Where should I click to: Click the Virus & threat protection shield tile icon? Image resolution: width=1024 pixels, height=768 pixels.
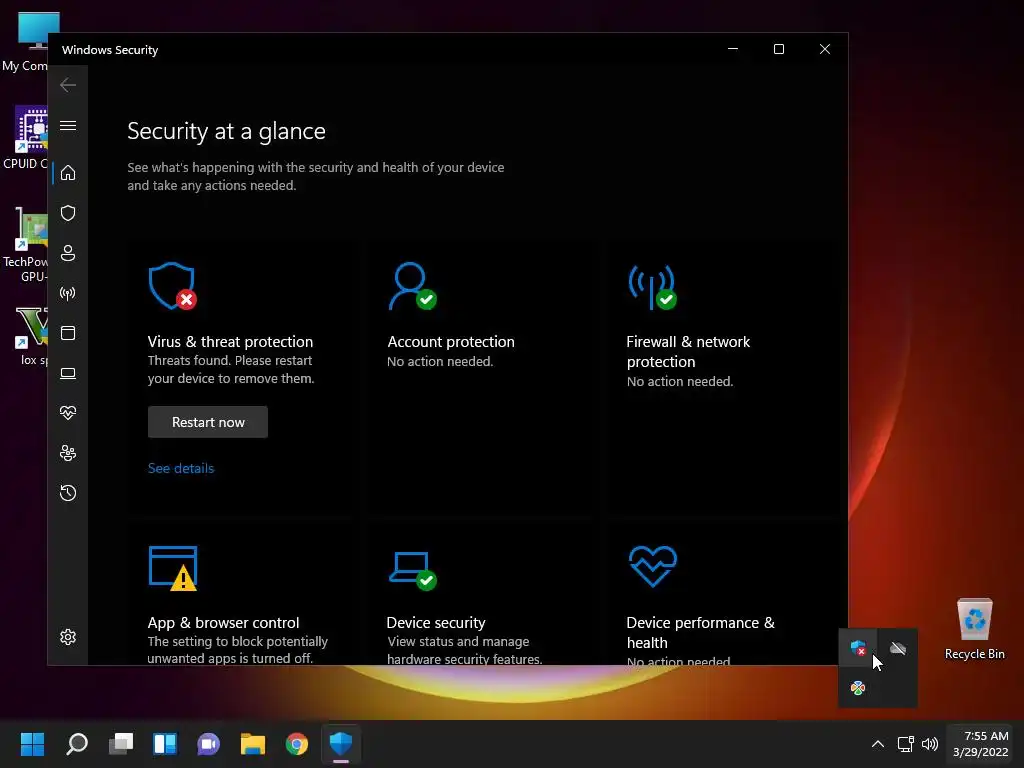click(x=172, y=286)
